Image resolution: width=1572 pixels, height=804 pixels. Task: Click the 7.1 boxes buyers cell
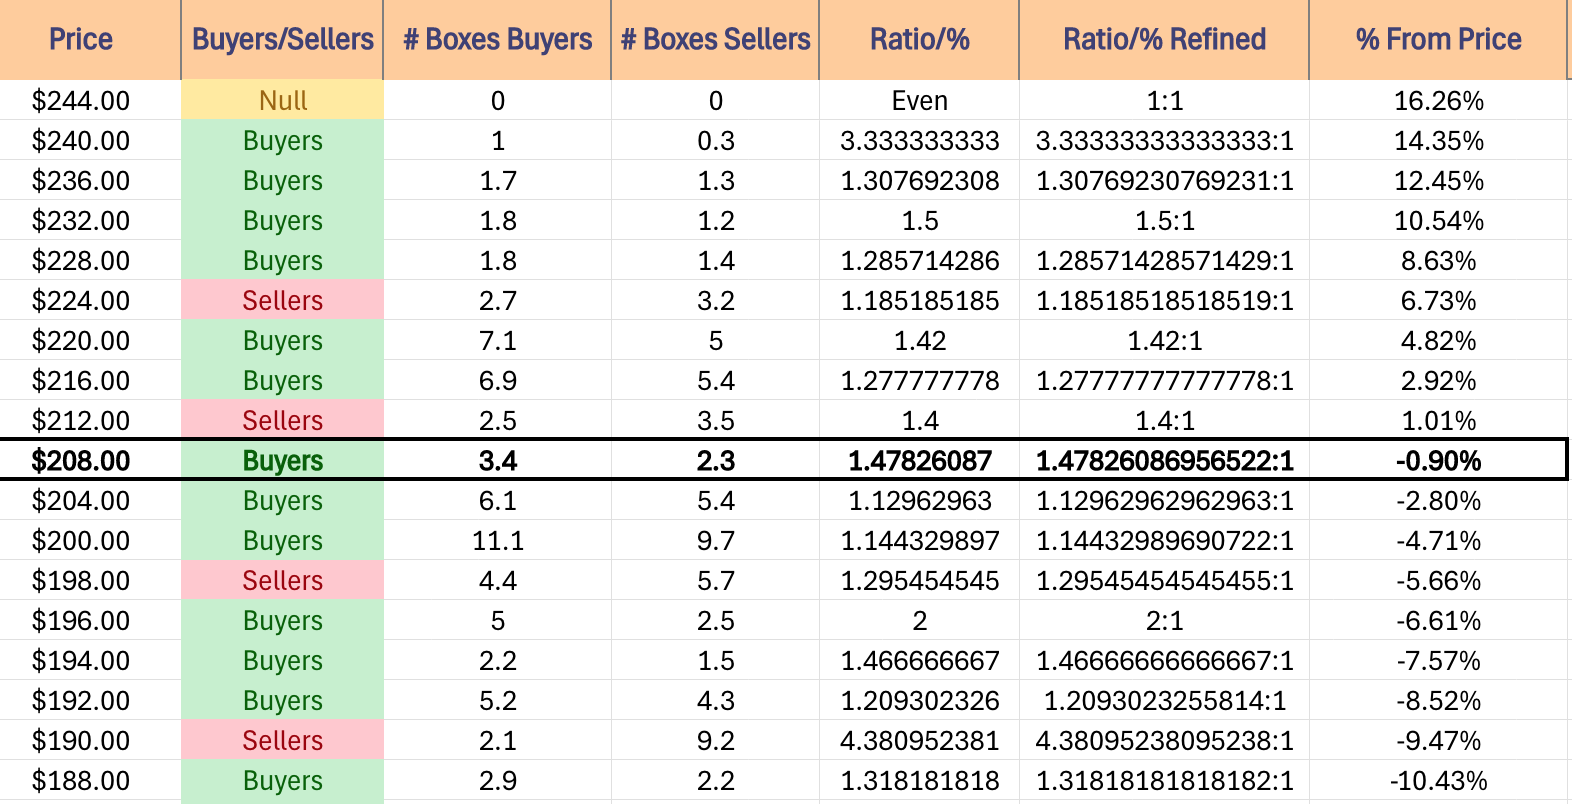click(x=497, y=340)
